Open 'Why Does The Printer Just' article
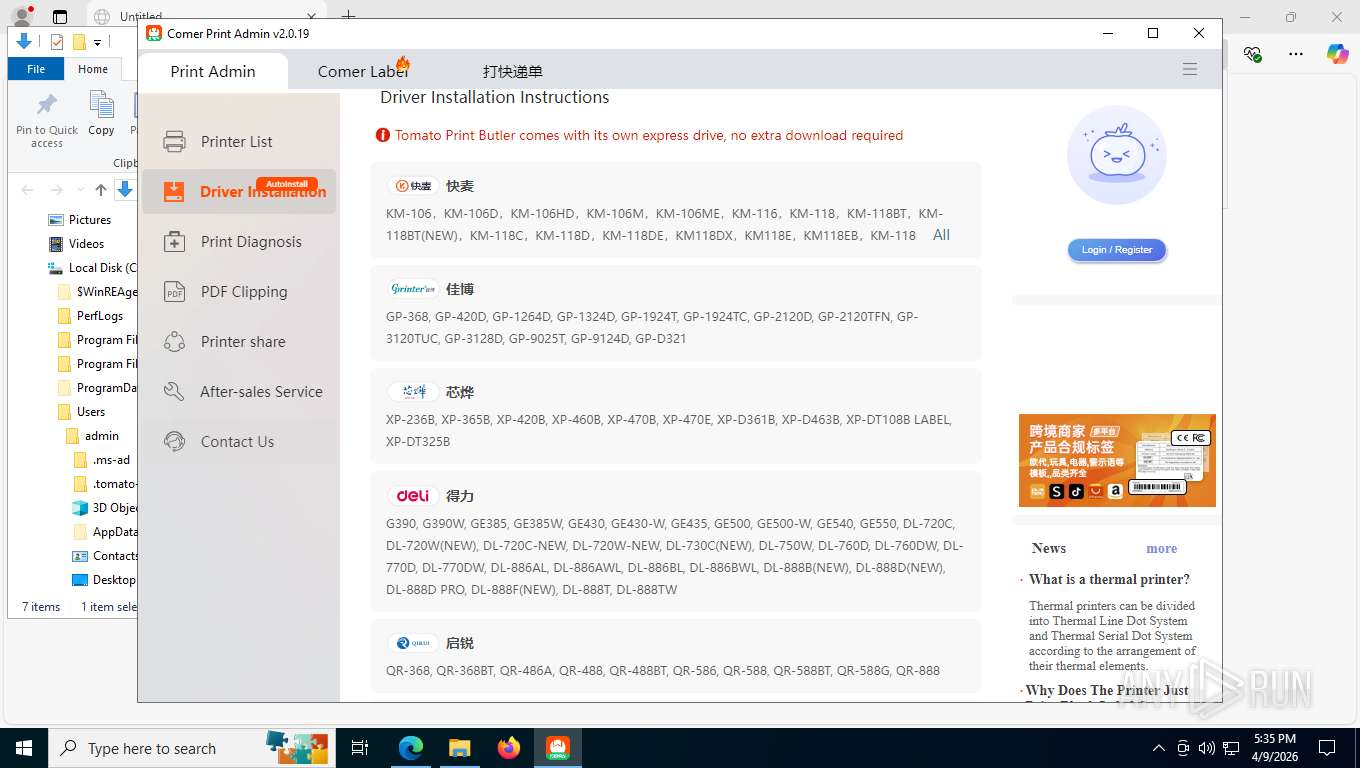The height and width of the screenshot is (768, 1360). tap(1107, 690)
